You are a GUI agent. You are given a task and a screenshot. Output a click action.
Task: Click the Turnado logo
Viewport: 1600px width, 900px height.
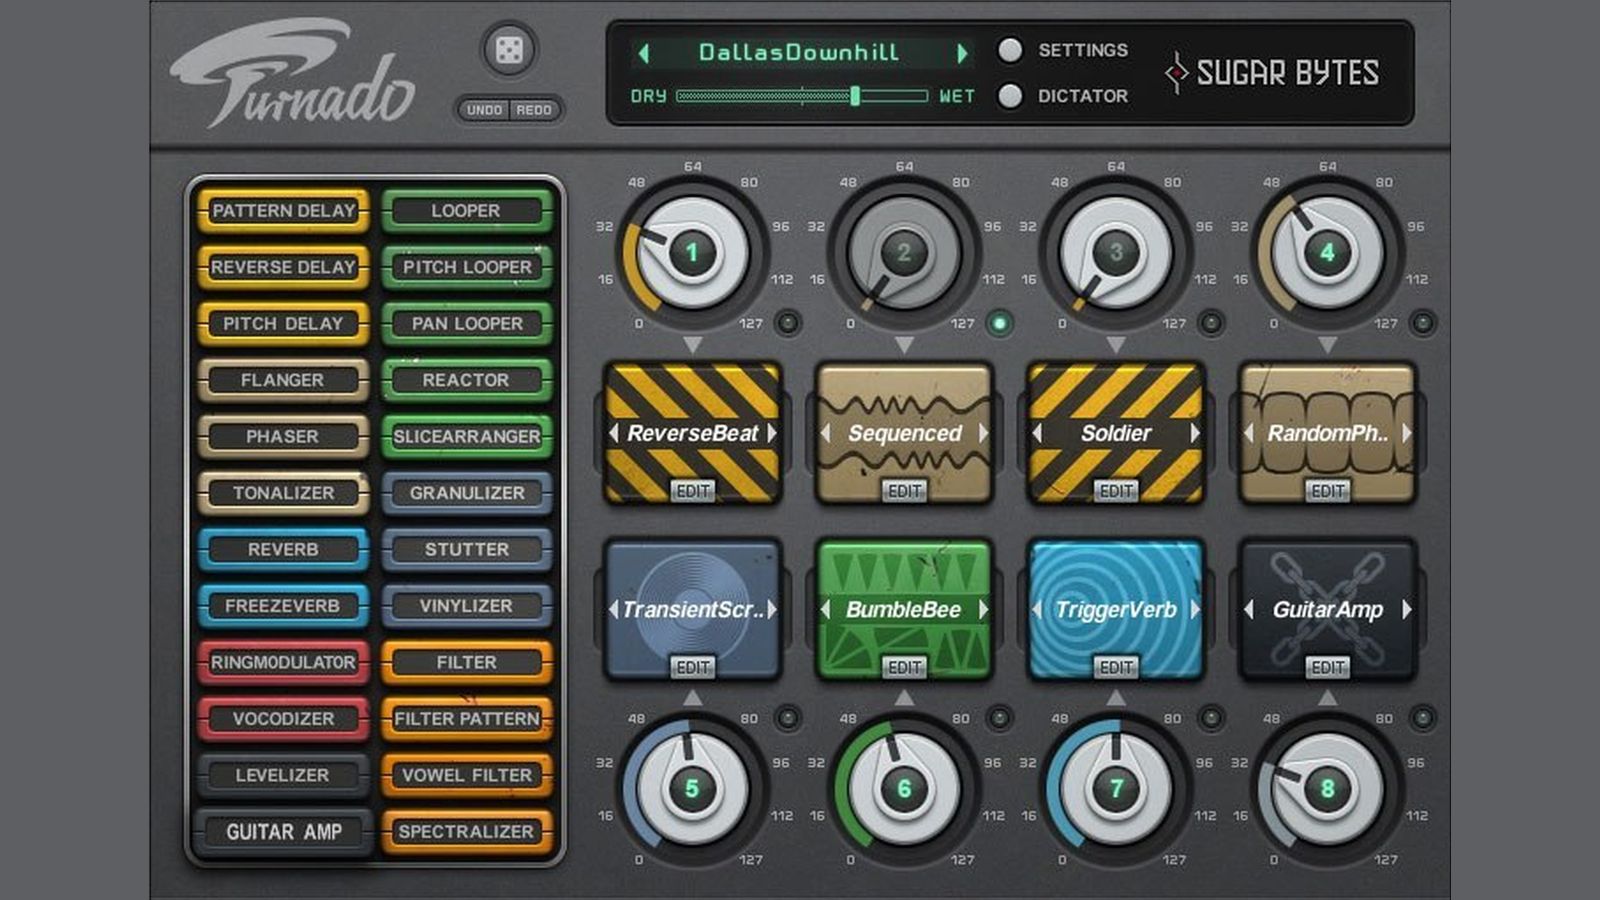[292, 75]
